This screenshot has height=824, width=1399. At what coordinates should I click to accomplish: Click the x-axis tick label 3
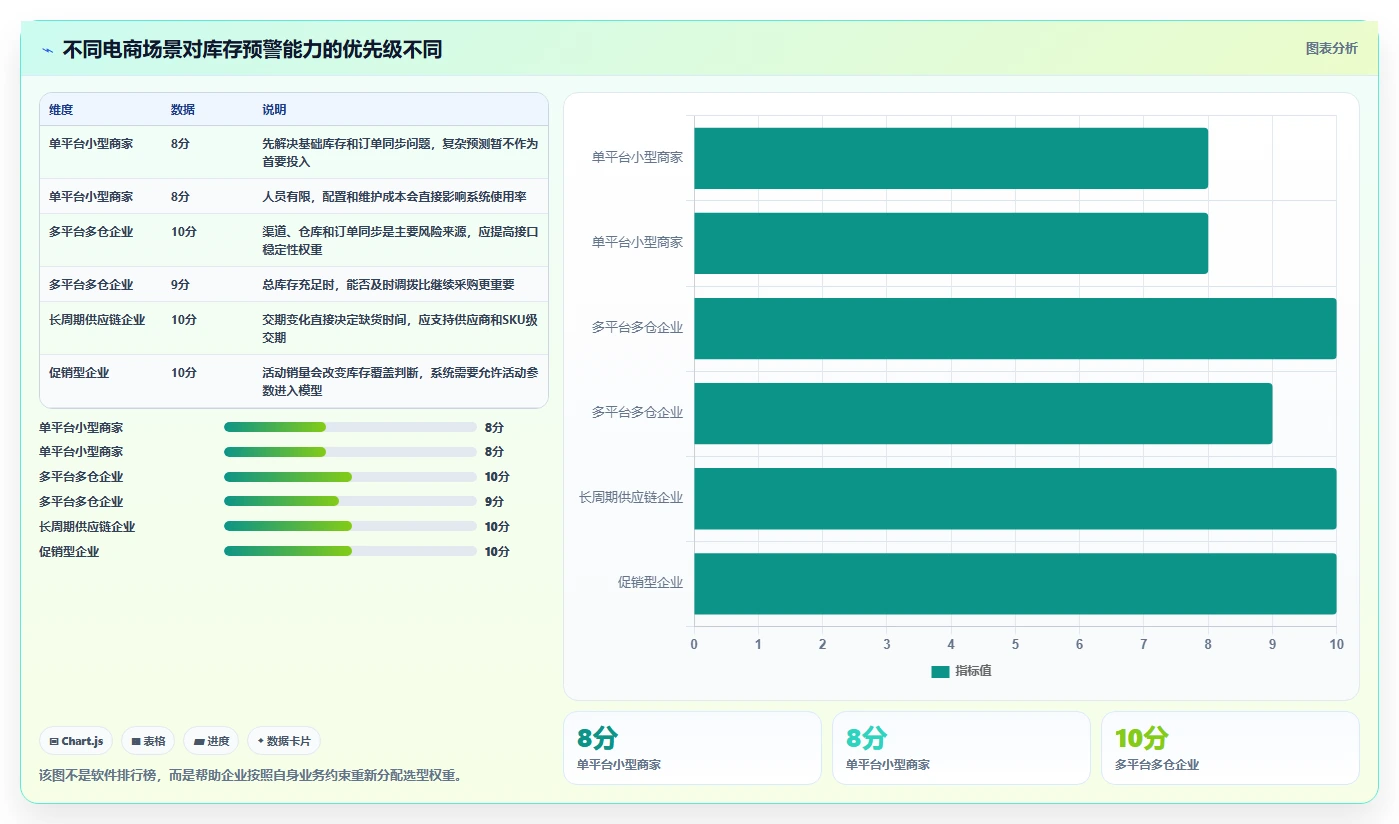click(x=887, y=644)
